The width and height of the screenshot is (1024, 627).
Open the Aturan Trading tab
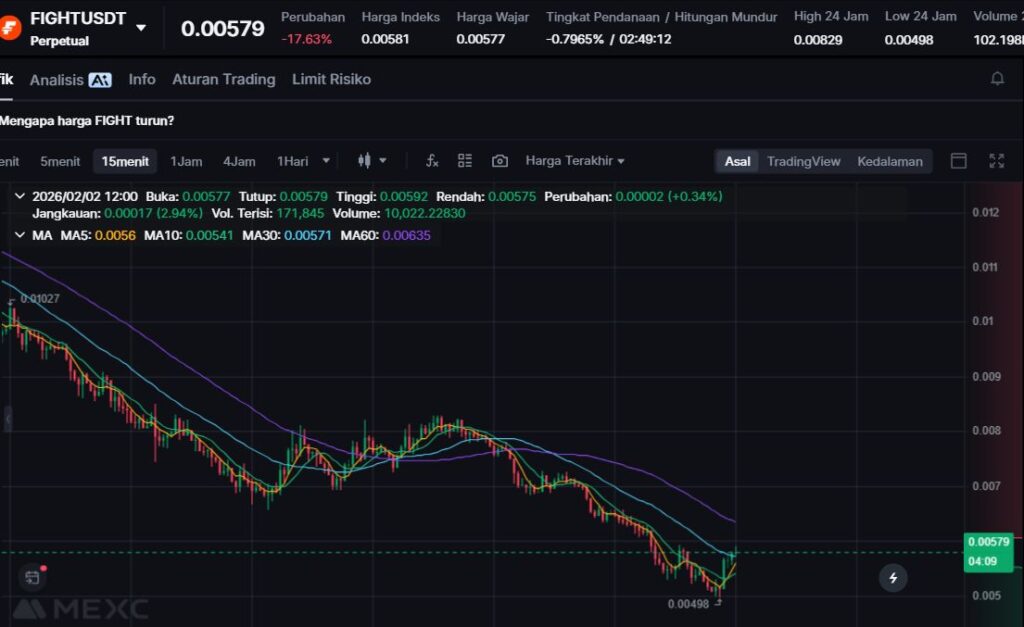(223, 79)
